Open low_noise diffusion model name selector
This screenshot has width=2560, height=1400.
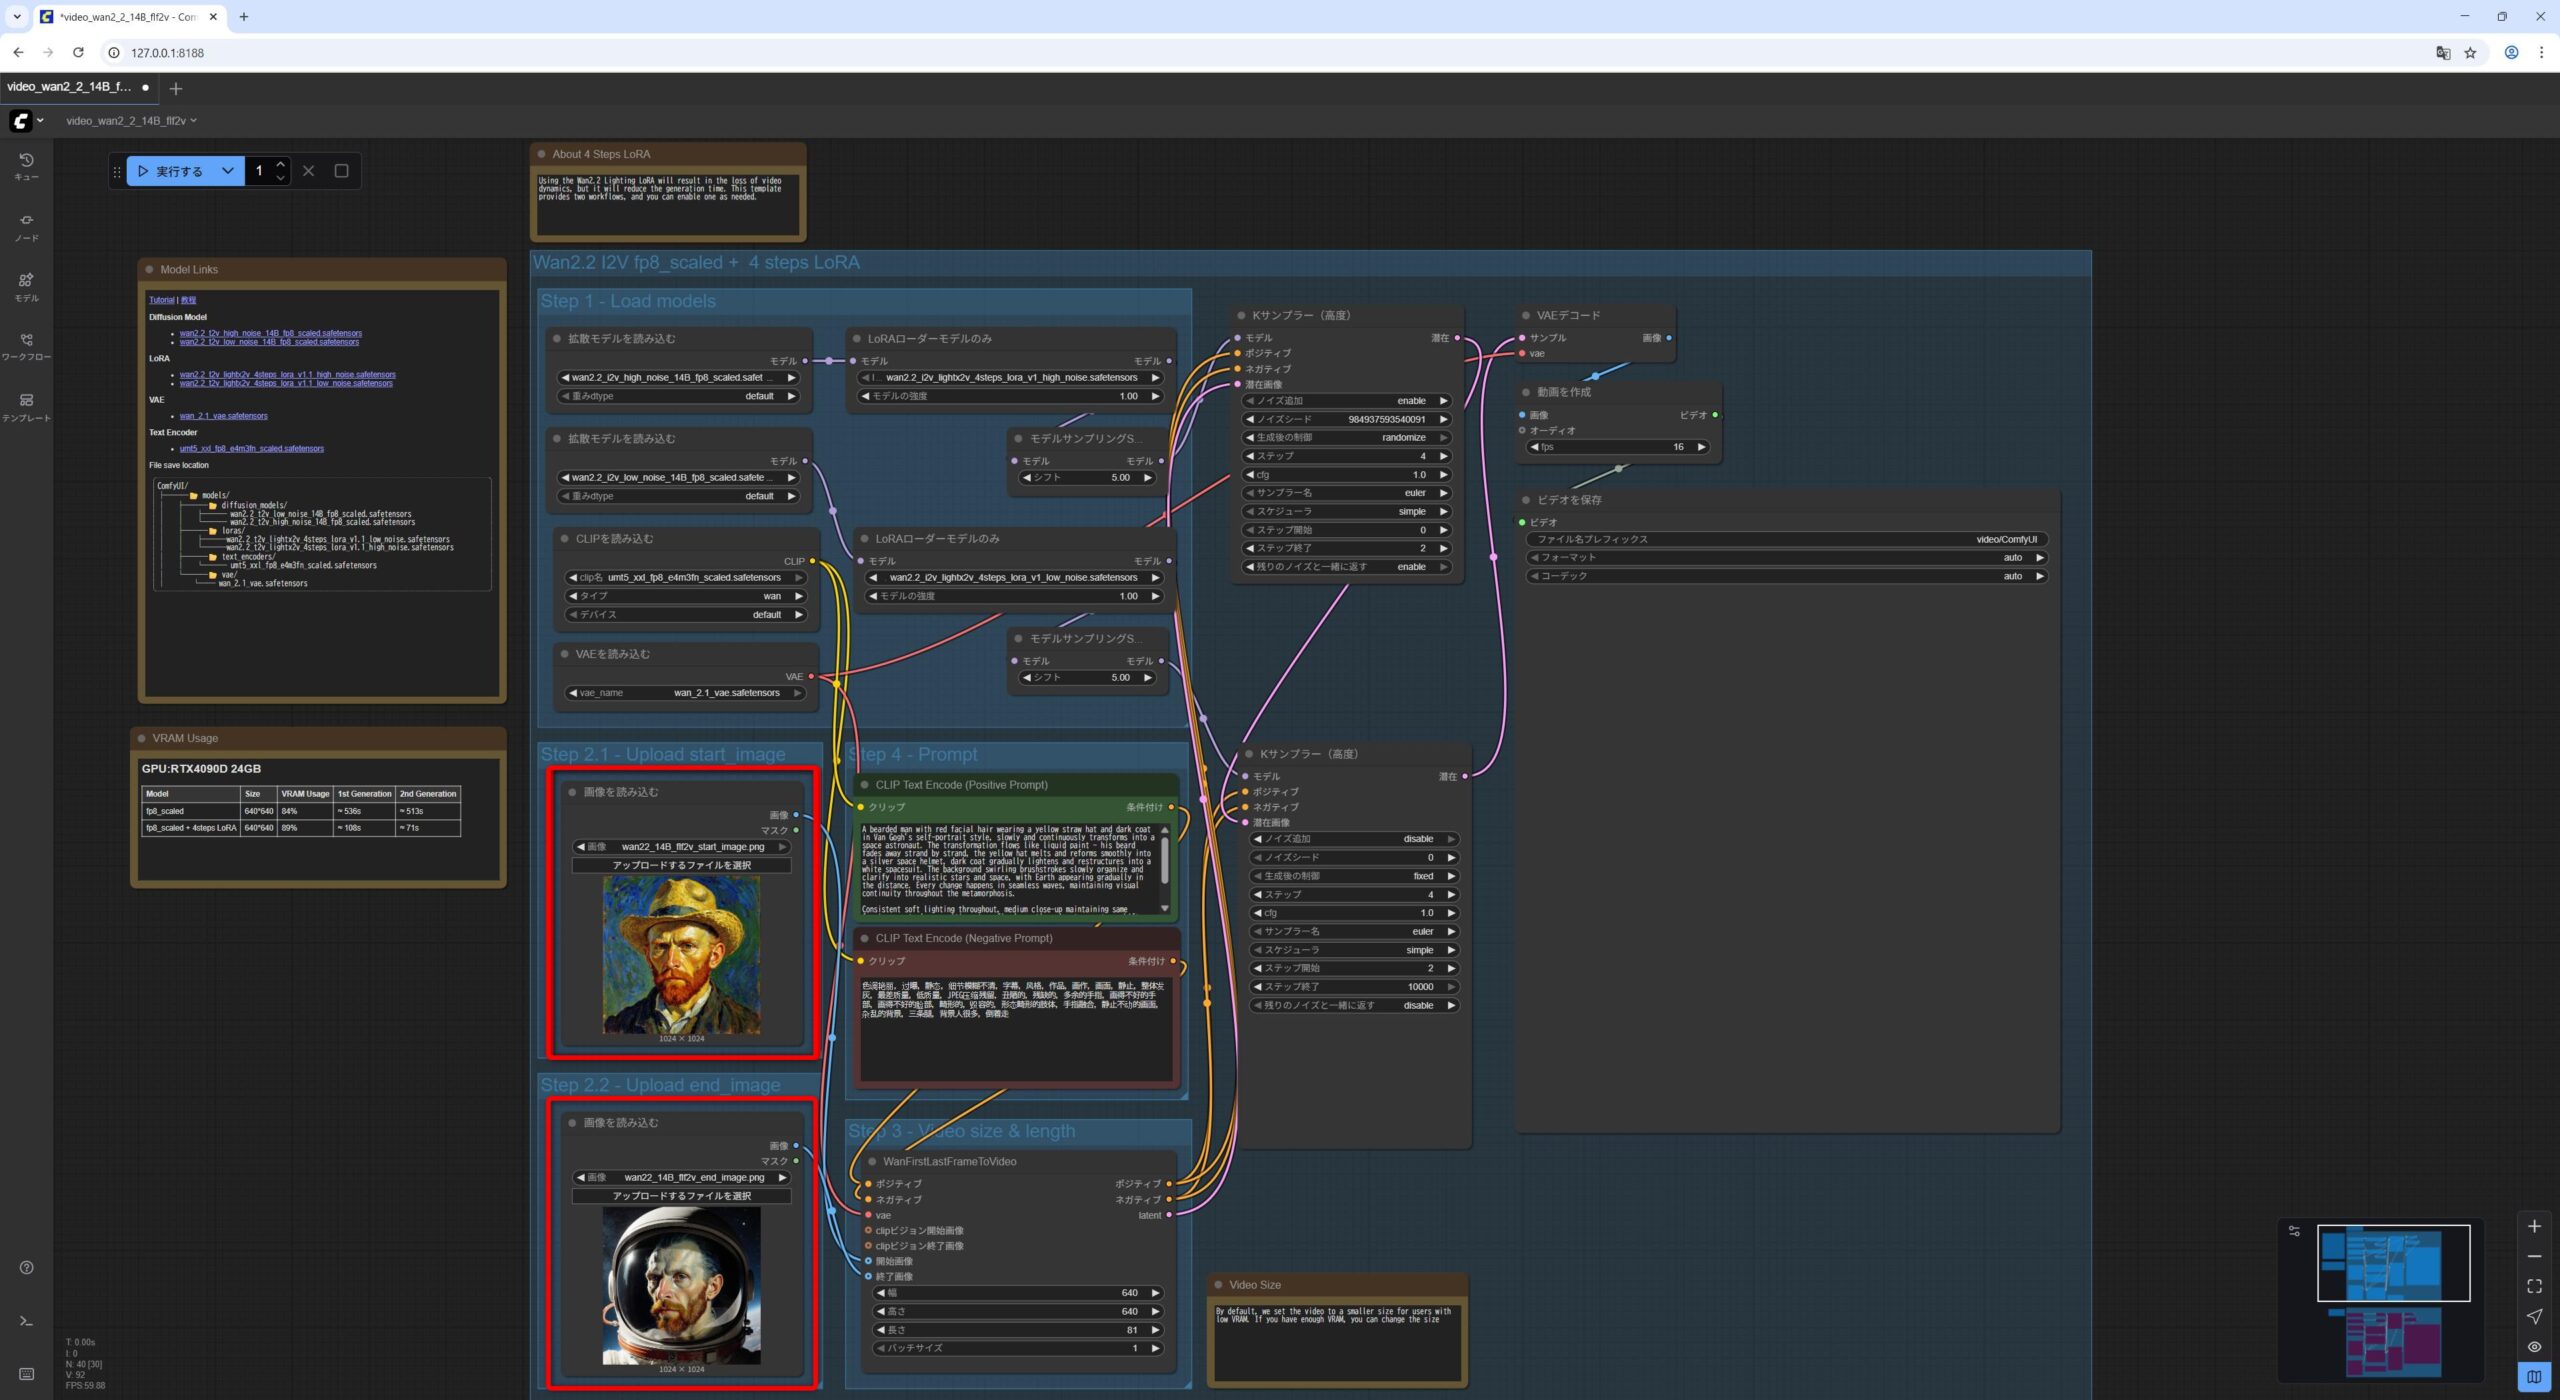click(678, 478)
